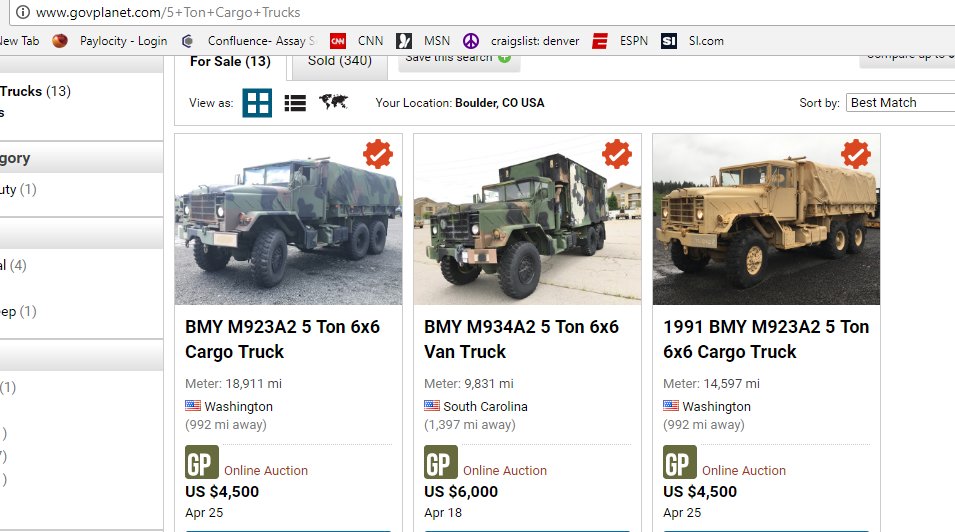Open the SI.com bookmark

tap(692, 41)
